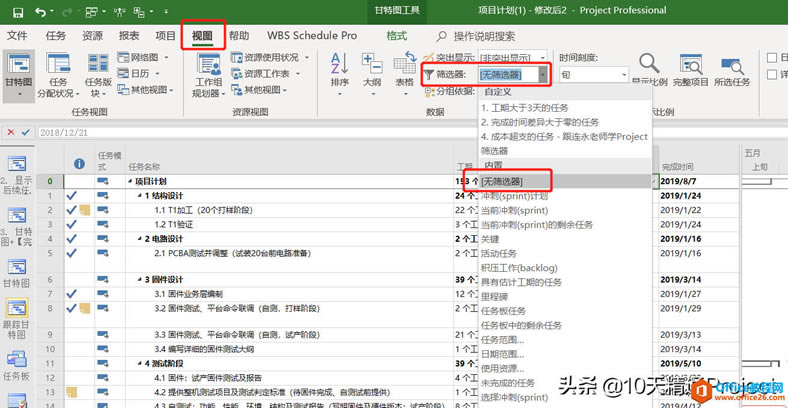Switch to the Project (项目) ribbon tab
The height and width of the screenshot is (408, 788).
[x=166, y=36]
